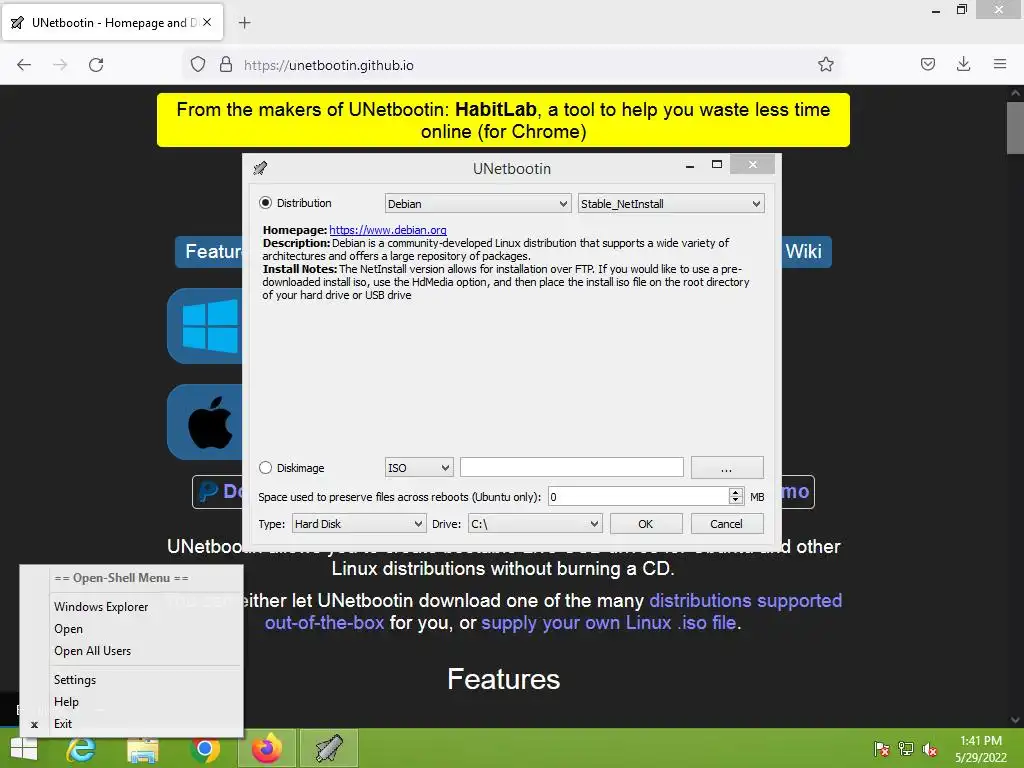Image resolution: width=1024 pixels, height=768 pixels.
Task: Open the Debian distribution dropdown
Action: click(477, 204)
